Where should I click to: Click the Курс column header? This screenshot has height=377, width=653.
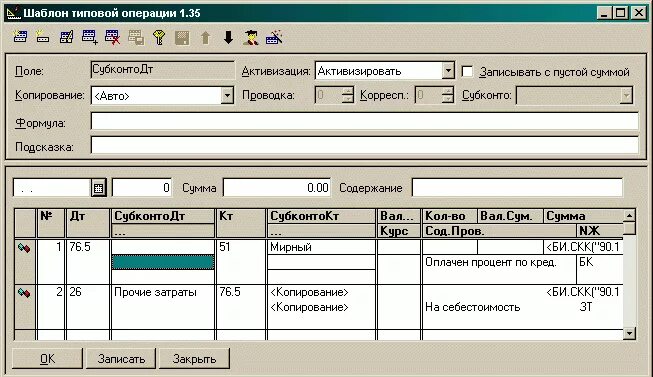399,230
